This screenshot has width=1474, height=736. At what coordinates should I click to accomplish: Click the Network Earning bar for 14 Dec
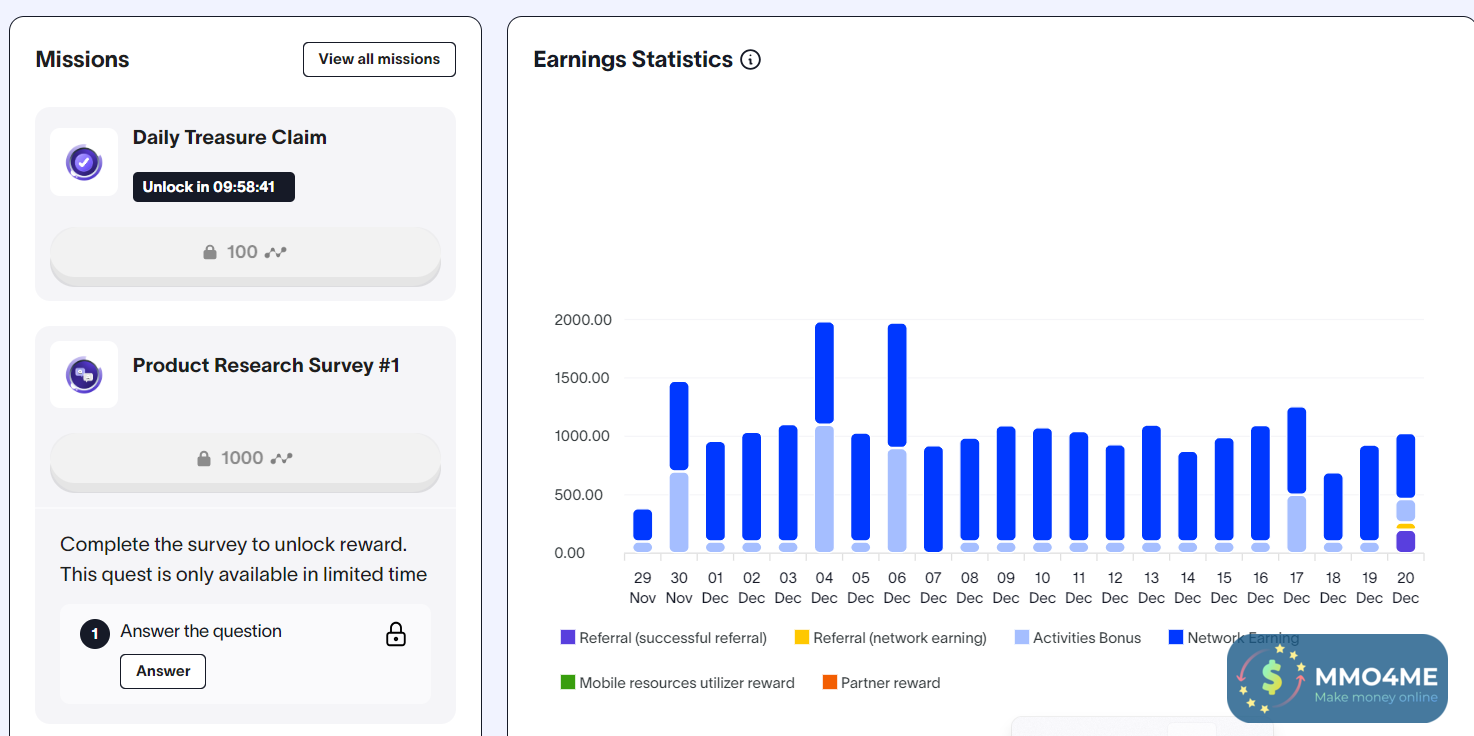[x=1188, y=496]
